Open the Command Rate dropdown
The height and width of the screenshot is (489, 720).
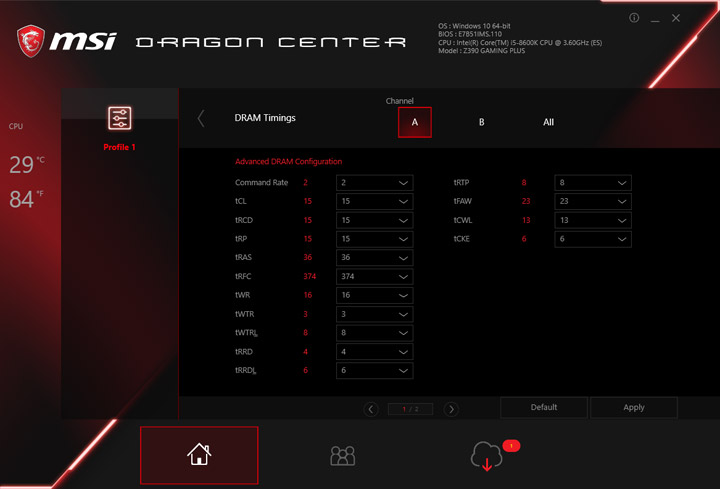[374, 183]
